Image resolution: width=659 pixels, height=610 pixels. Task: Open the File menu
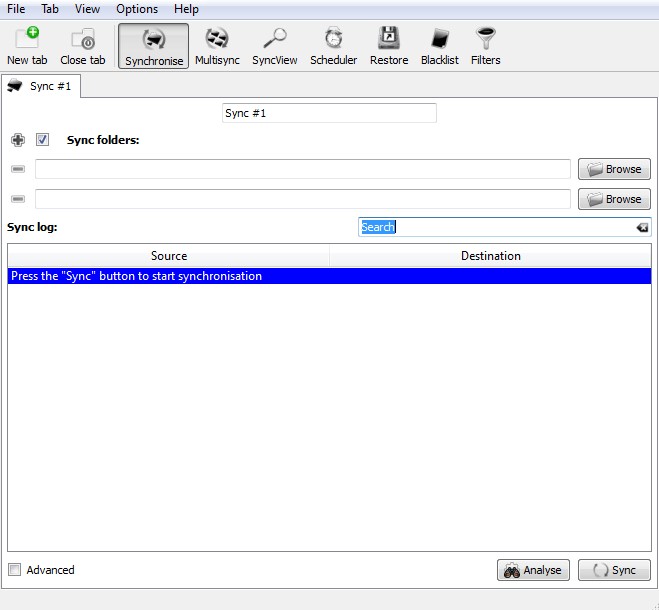pyautogui.click(x=16, y=9)
